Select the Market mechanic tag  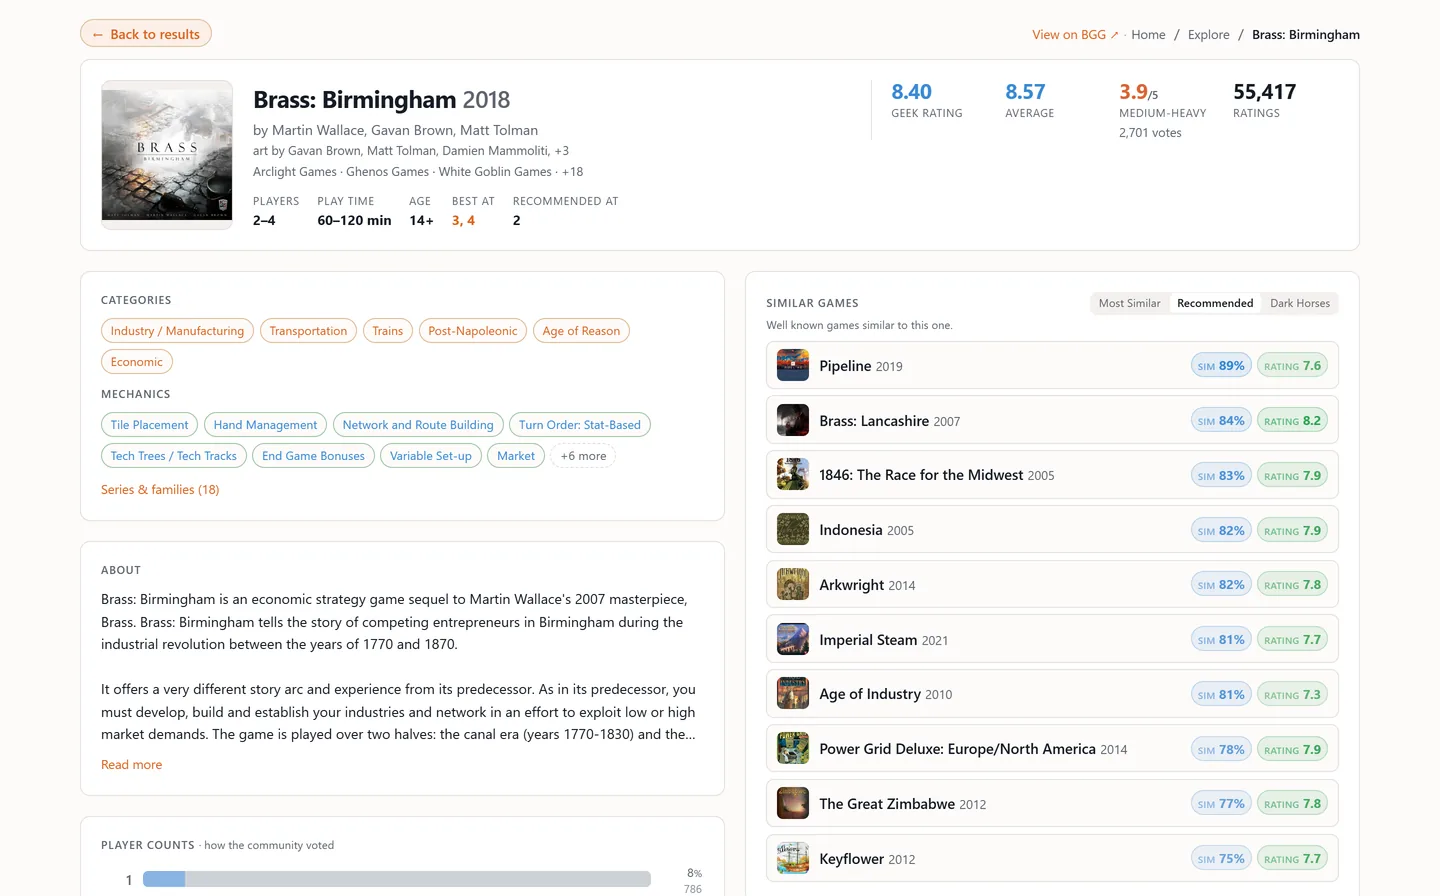tap(516, 456)
